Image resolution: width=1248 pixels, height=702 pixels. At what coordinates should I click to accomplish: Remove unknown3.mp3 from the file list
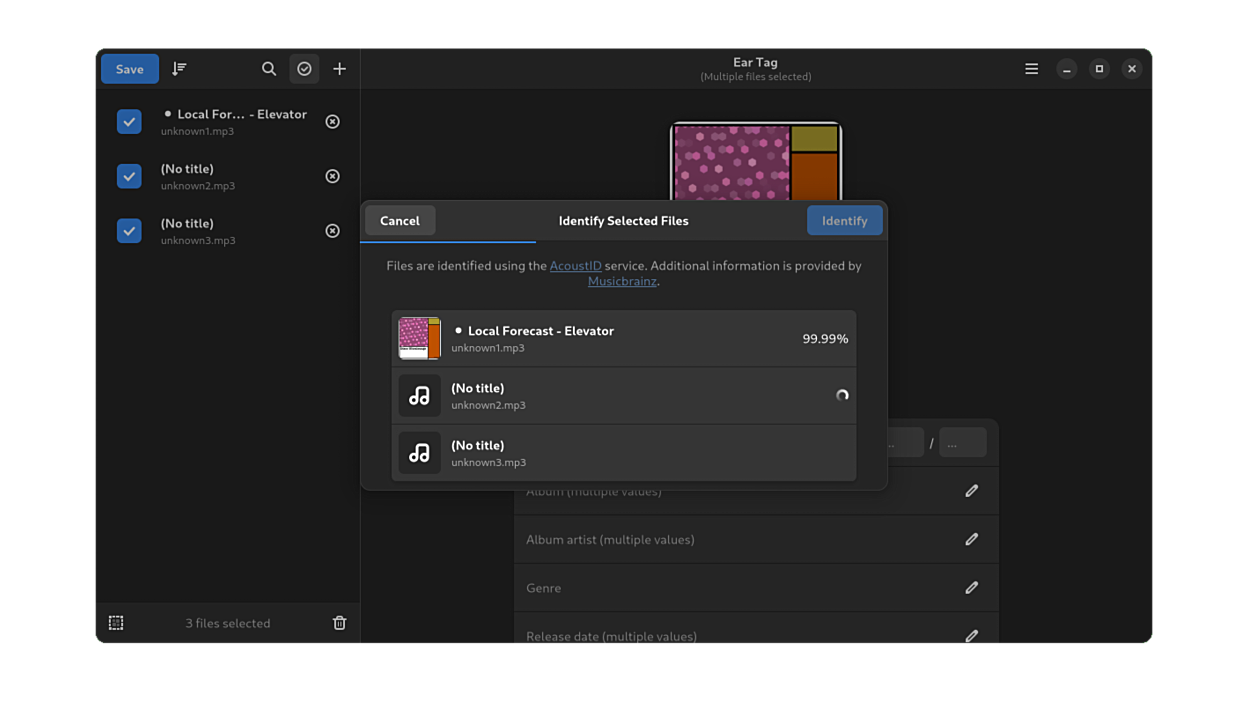[333, 231]
